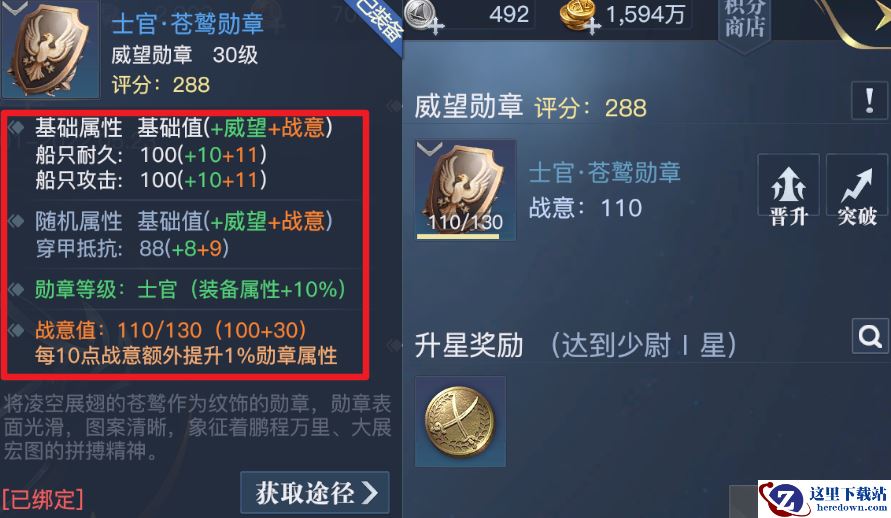This screenshot has width=891, height=518.
Task: Click the 获取途径 button
Action: (x=315, y=492)
